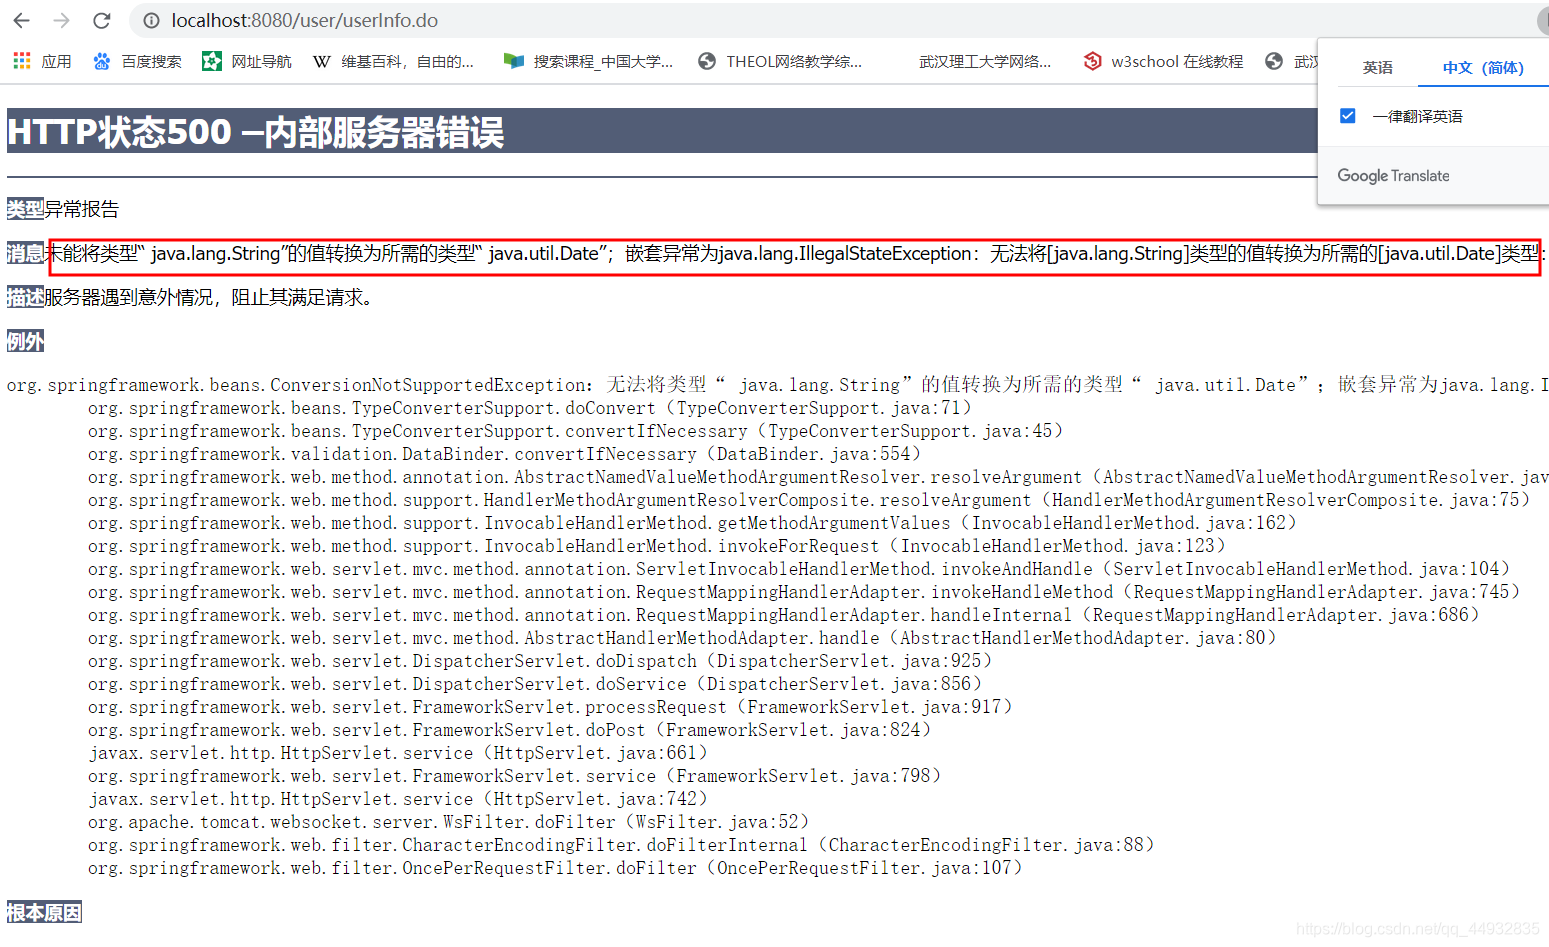Select the 中文（简体）tab in translate popup
Screen dimensions: 1549x947
[1483, 67]
